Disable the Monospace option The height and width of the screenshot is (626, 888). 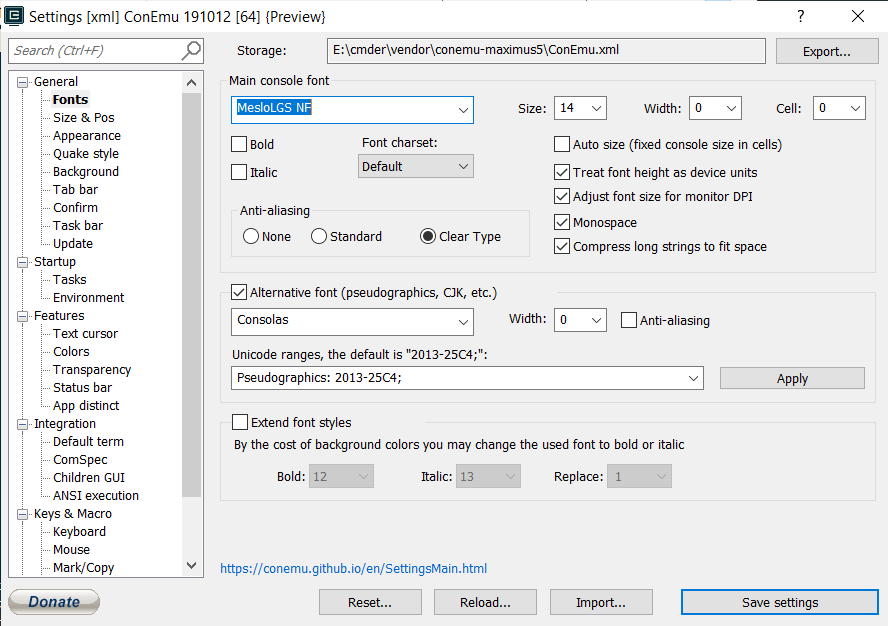click(562, 222)
